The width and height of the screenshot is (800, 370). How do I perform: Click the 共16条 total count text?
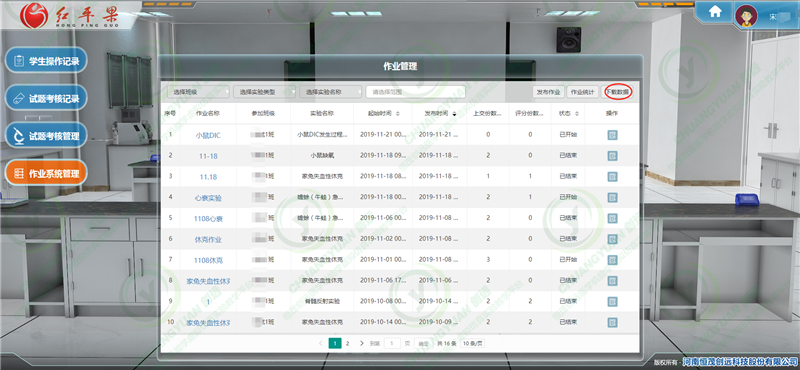click(447, 343)
